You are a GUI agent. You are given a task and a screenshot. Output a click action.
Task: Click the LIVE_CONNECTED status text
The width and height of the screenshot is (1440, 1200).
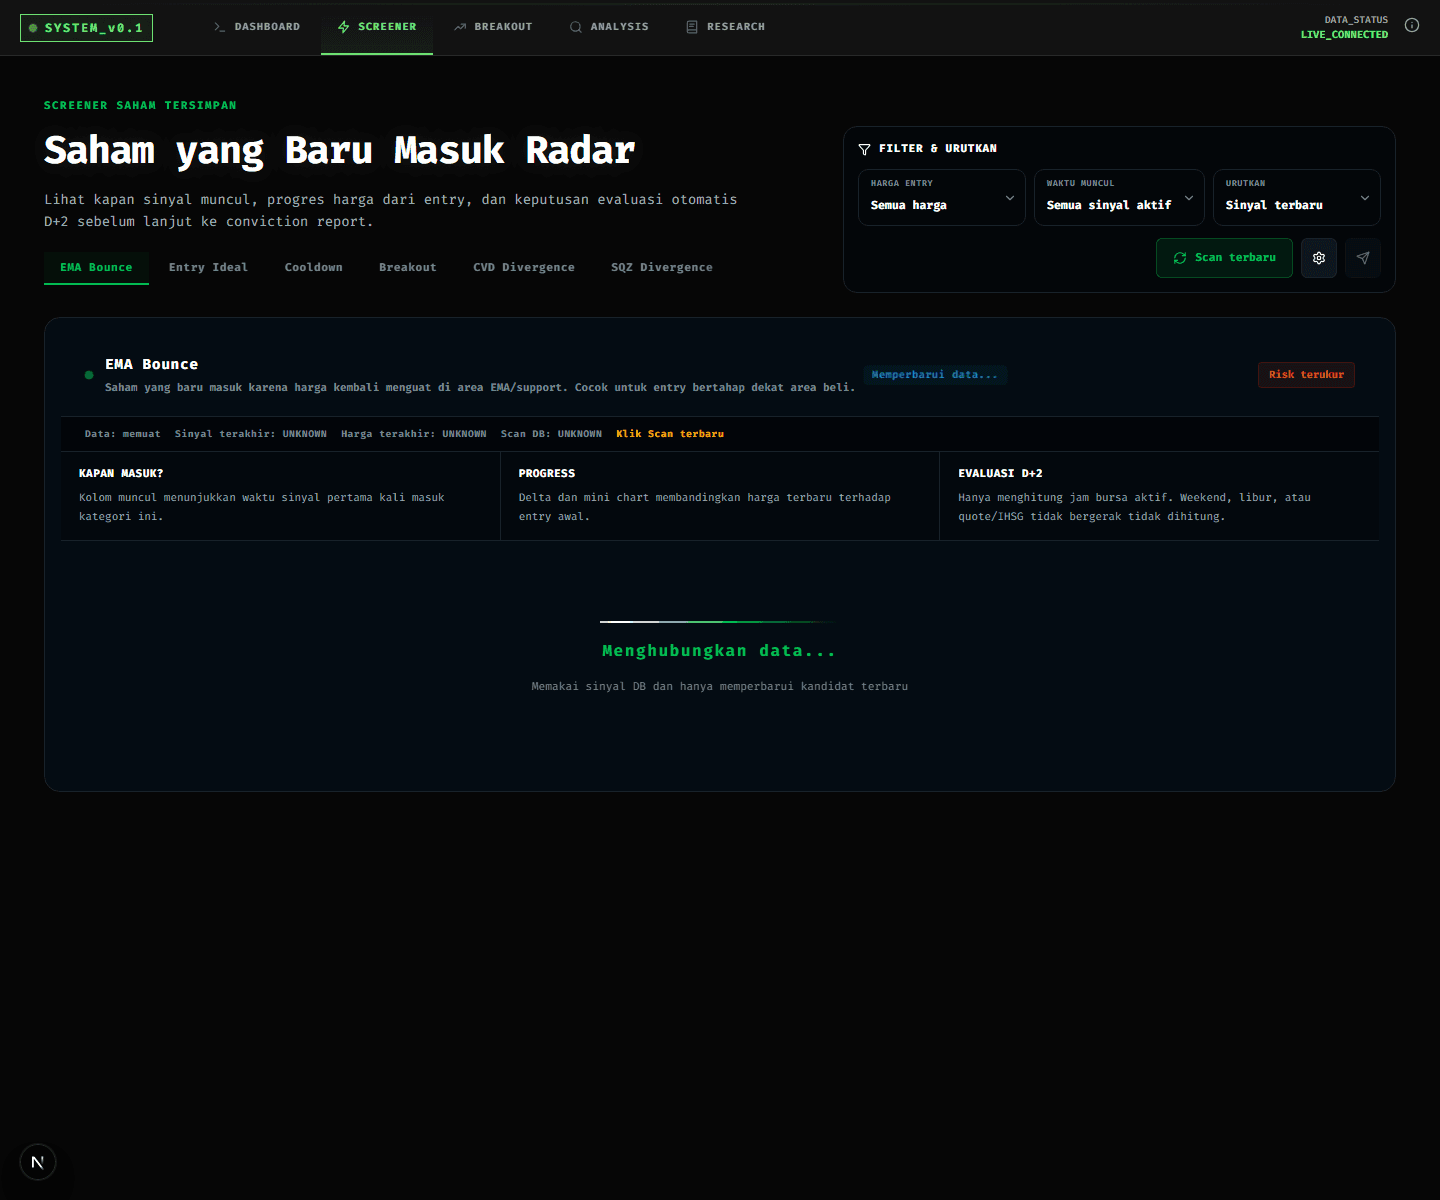click(1344, 35)
